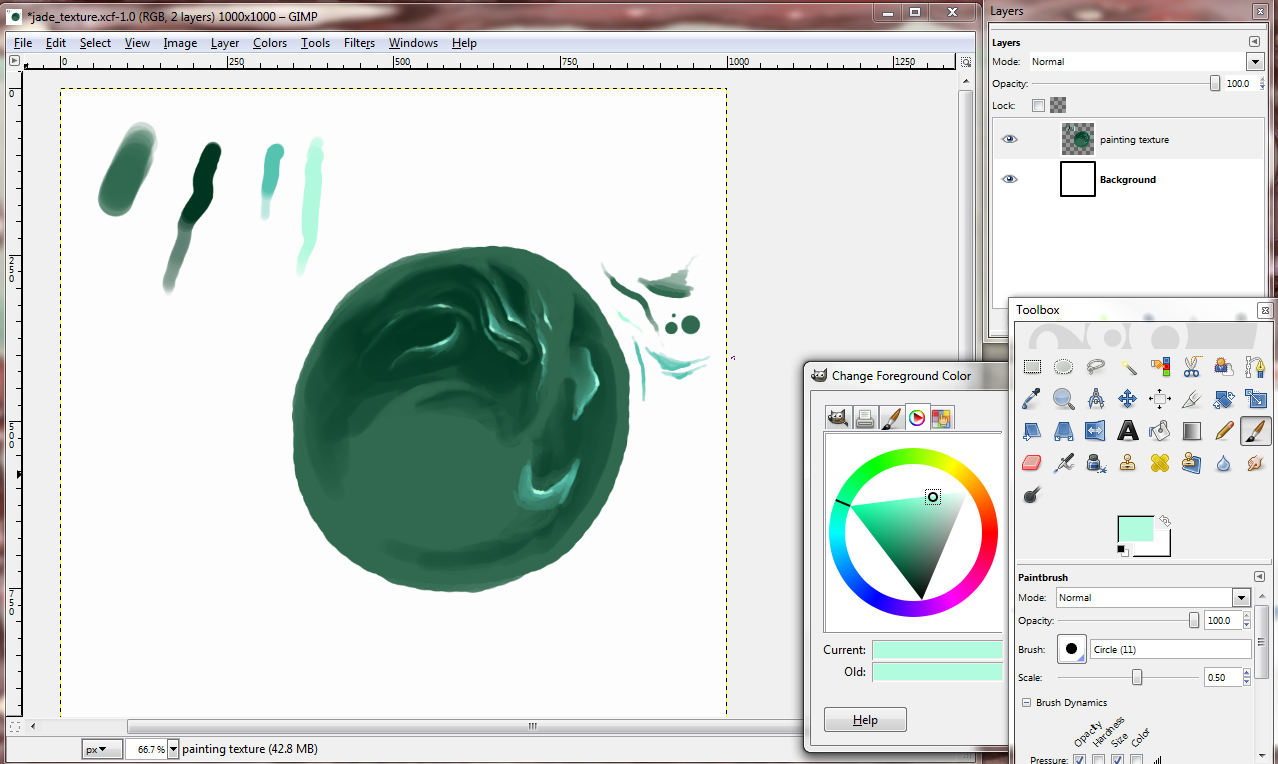Viewport: 1278px width, 764px height.
Task: Select the Text tool
Action: coord(1127,431)
